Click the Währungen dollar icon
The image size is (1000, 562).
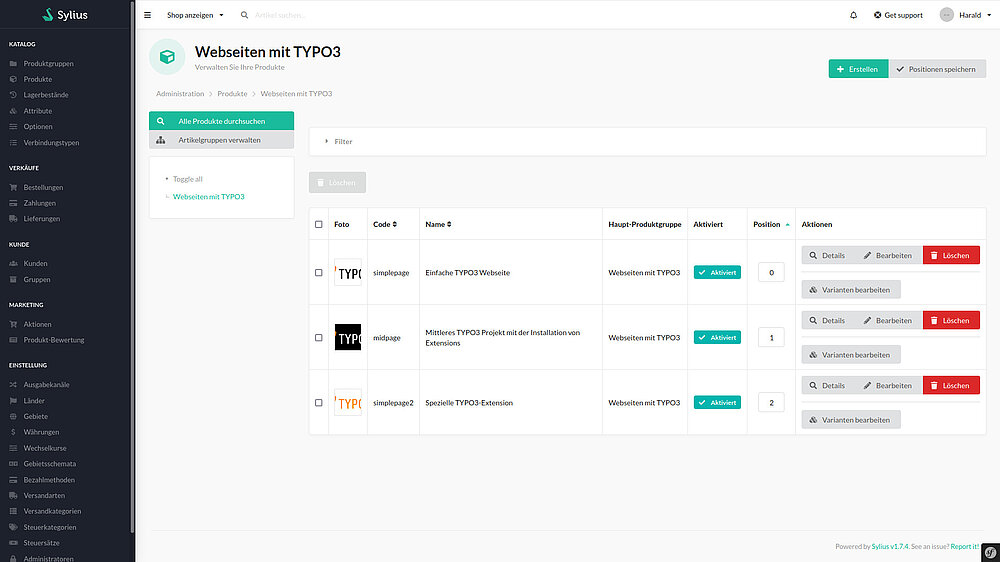tap(13, 432)
